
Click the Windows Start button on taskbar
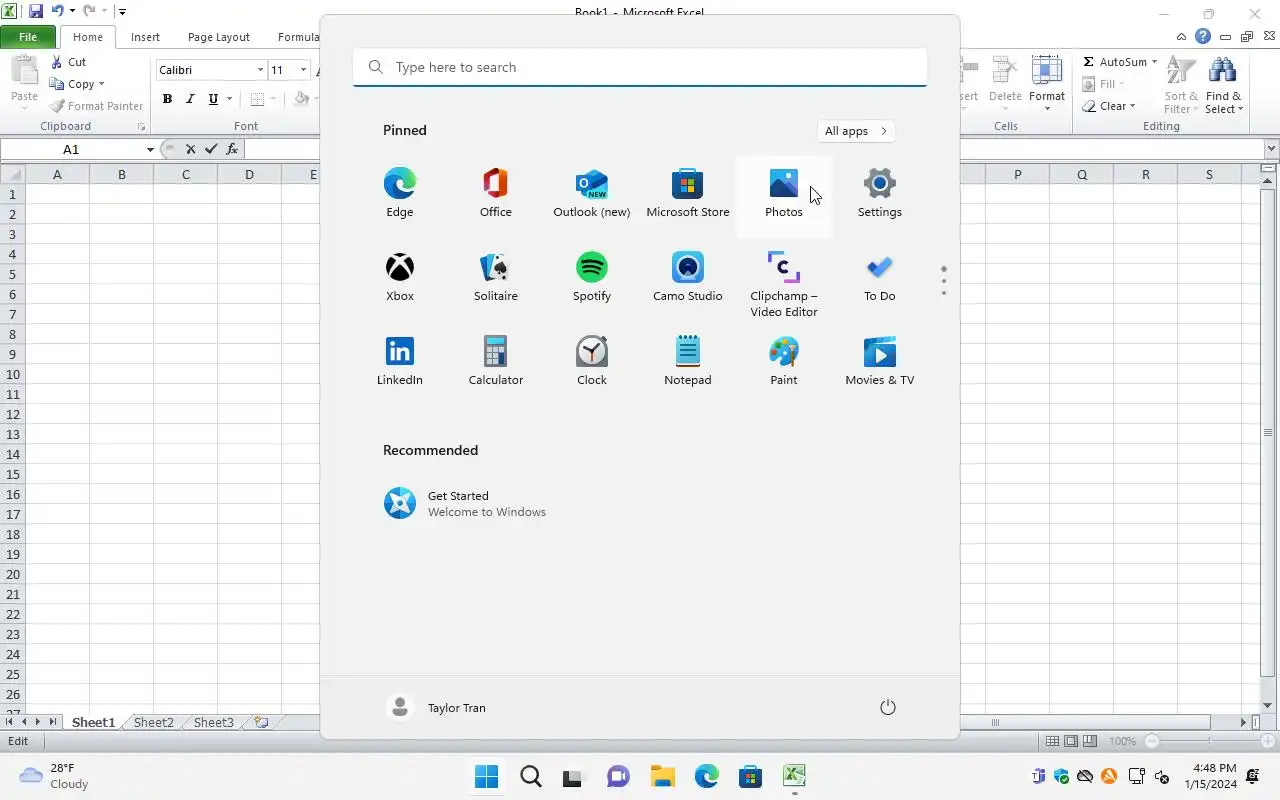pos(487,776)
